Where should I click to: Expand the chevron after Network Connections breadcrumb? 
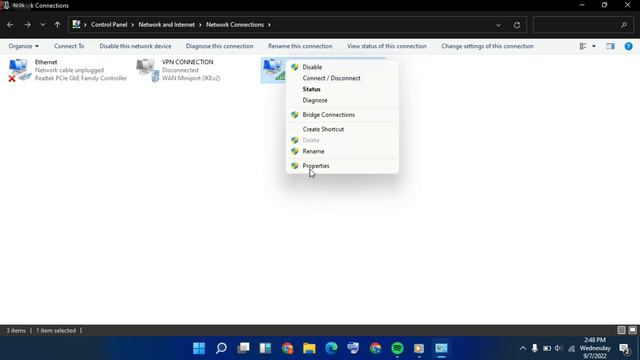[x=269, y=25]
